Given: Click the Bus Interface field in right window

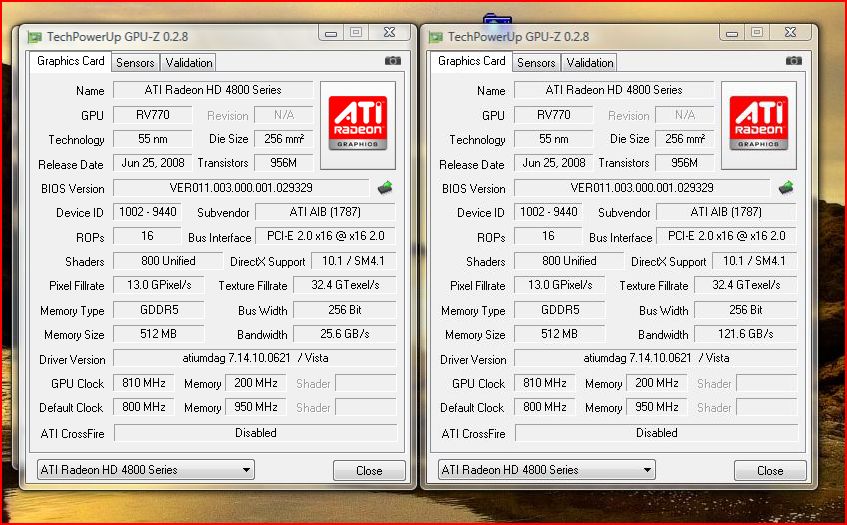Looking at the screenshot, I should [x=726, y=236].
